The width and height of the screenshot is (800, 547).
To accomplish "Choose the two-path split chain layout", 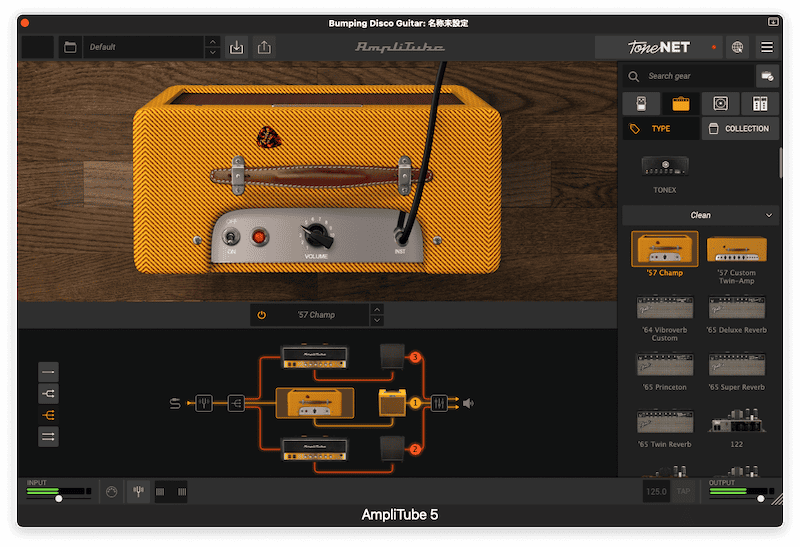I will 48,393.
